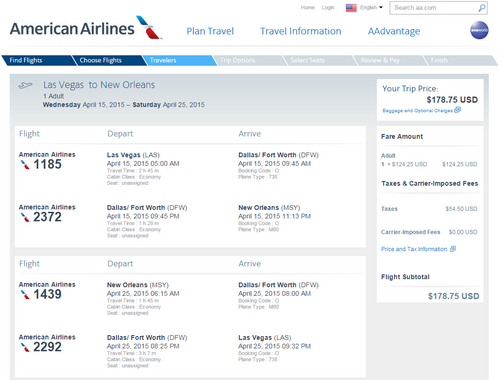500x380 pixels.
Task: Click the American Airlines logo
Action: click(x=86, y=28)
